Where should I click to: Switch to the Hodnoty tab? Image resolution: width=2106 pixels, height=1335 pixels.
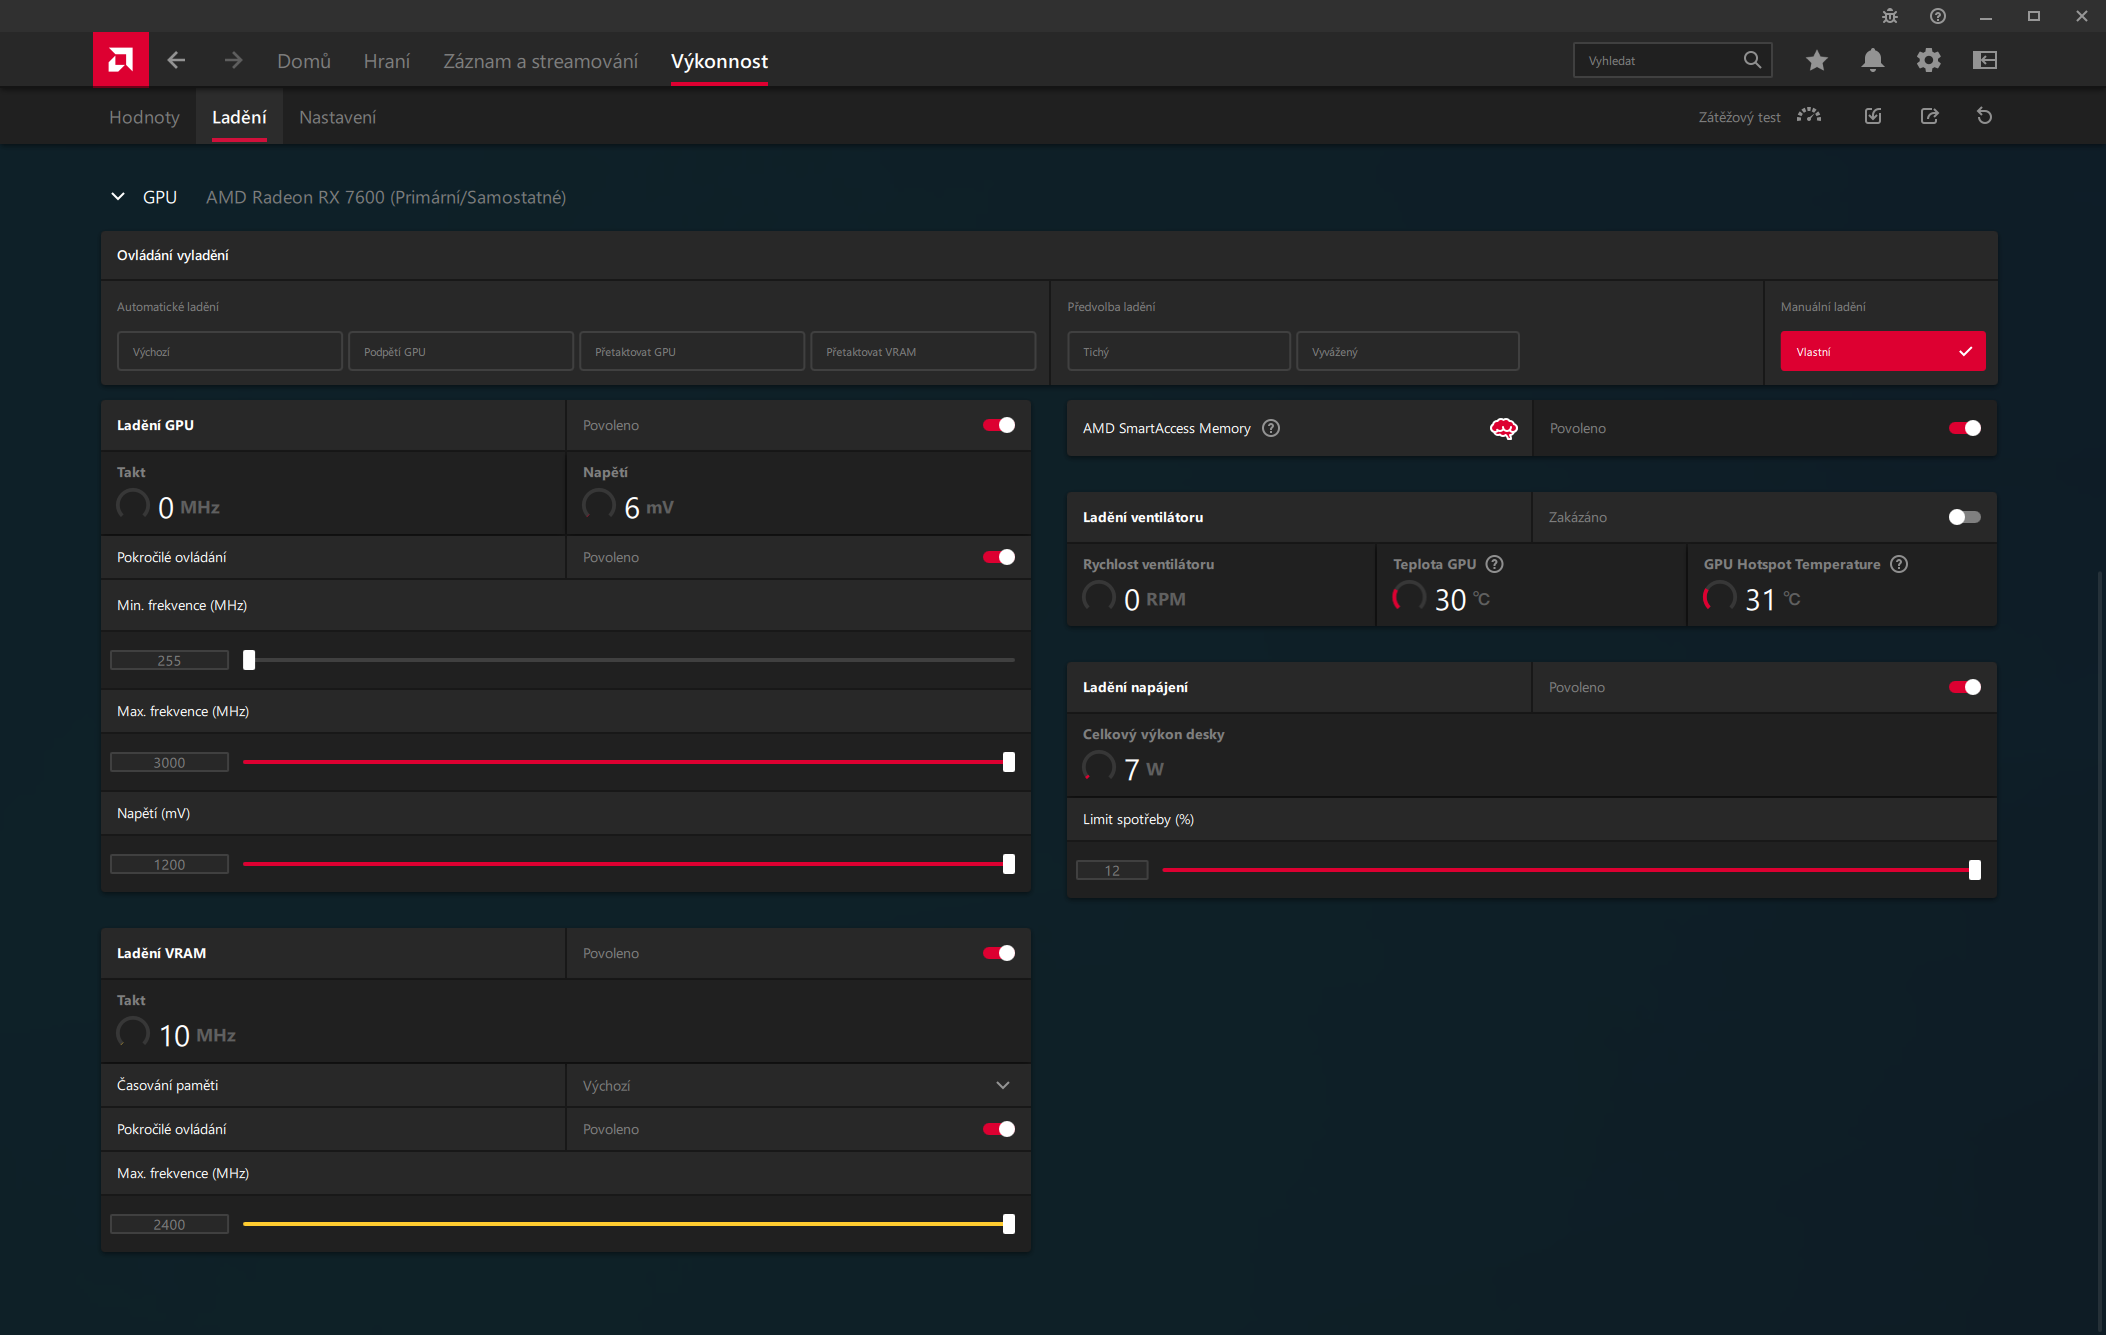click(144, 117)
